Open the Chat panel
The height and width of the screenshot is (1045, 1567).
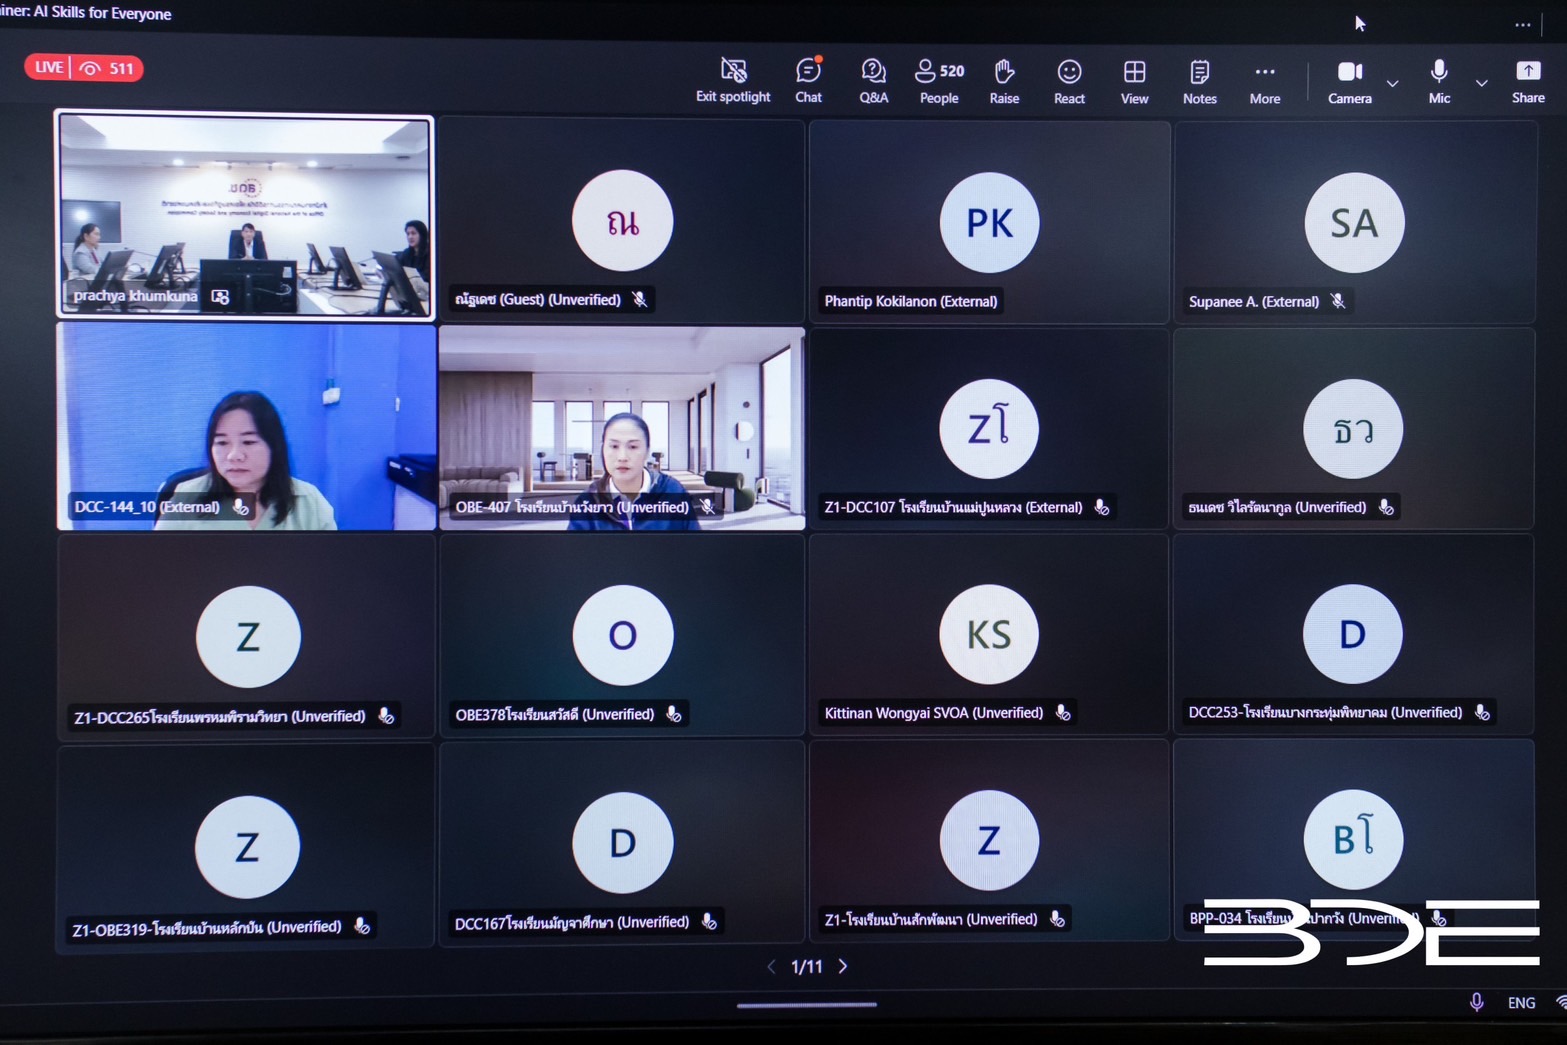(x=808, y=80)
